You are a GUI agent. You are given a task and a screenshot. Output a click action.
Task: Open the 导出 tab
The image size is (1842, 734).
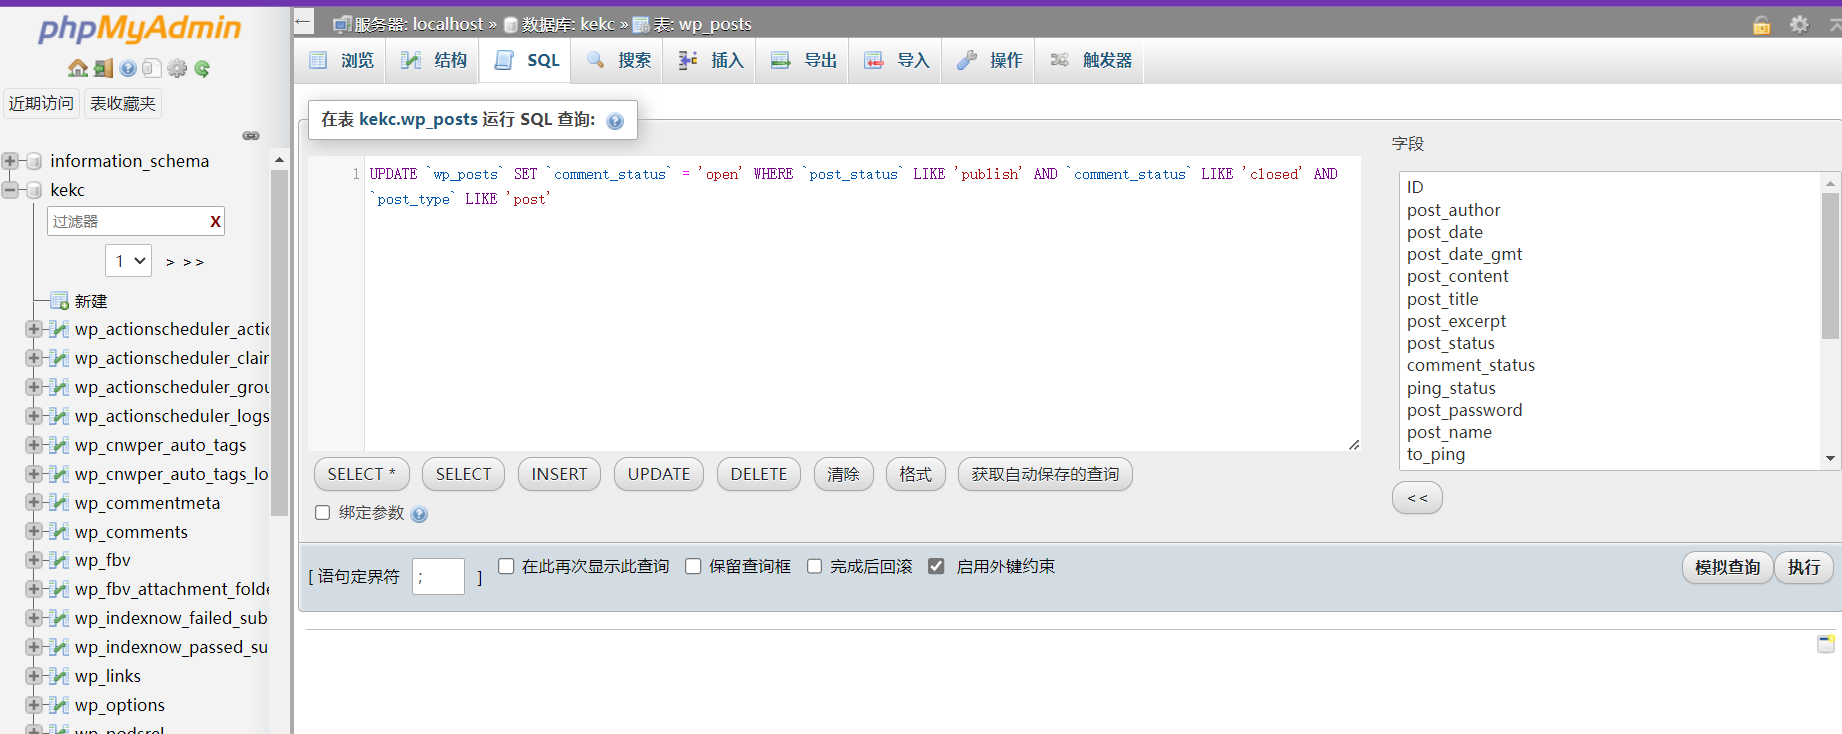pyautogui.click(x=803, y=61)
